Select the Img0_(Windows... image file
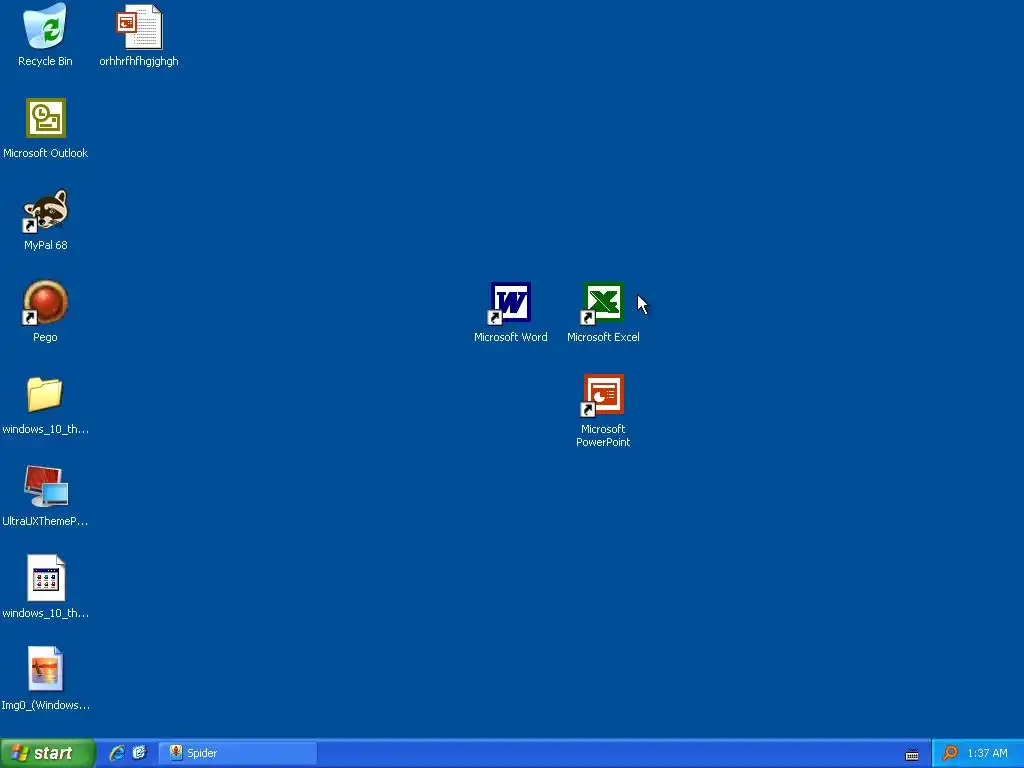Viewport: 1024px width, 768px height. pyautogui.click(x=46, y=669)
